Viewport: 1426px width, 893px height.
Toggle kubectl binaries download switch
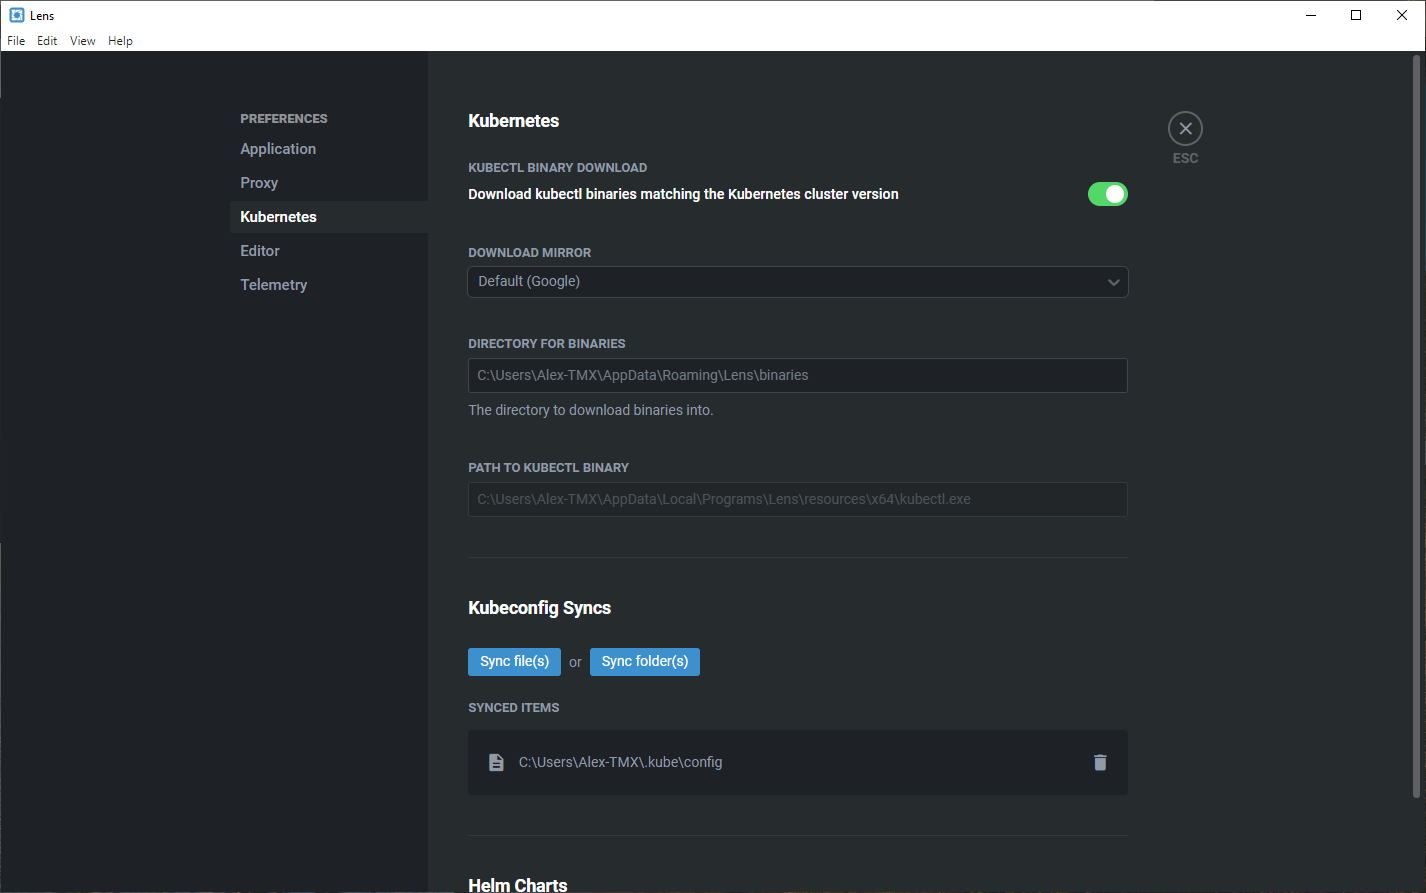1108,194
